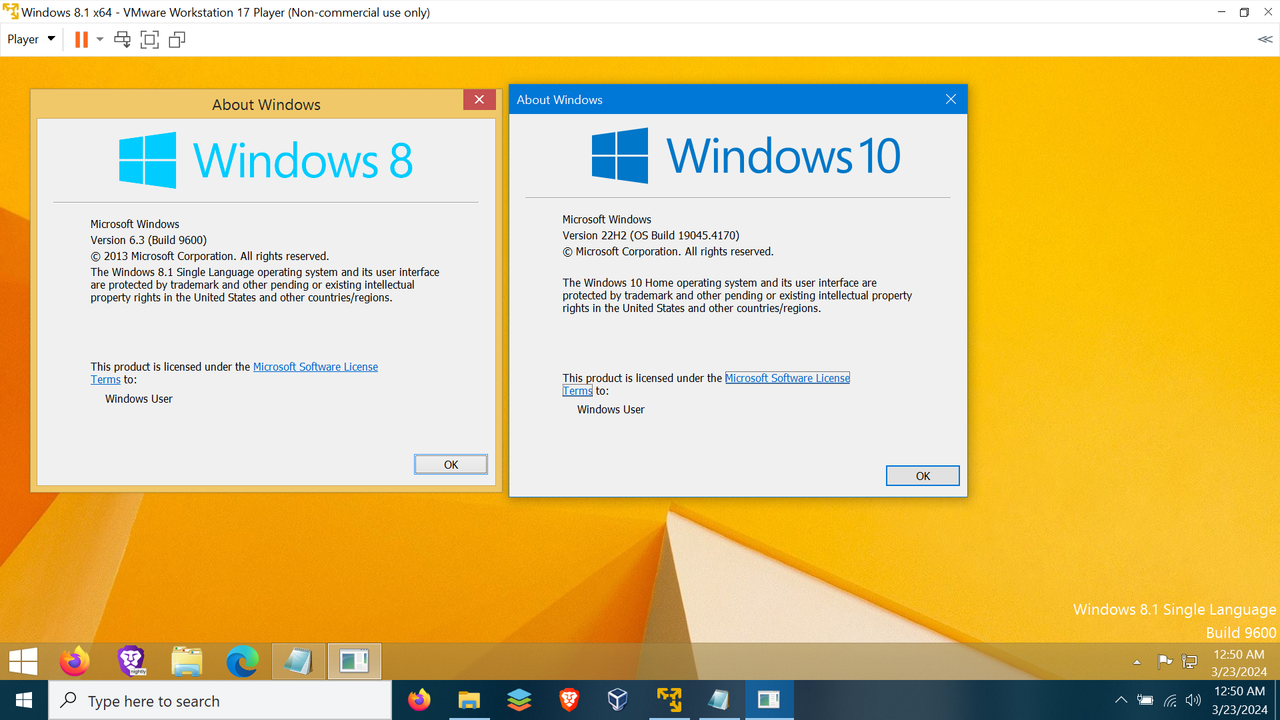Click 'Version 22H2 (OS Build 19045.4170)' text

(x=651, y=235)
